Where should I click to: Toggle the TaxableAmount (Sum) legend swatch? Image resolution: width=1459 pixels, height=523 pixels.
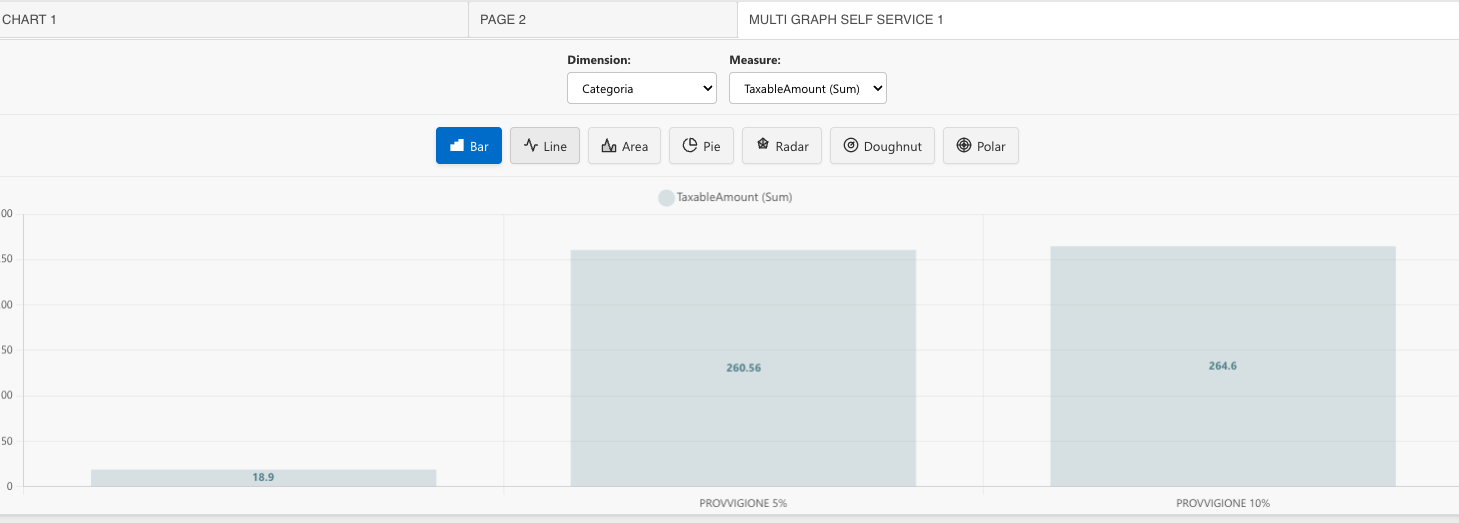[x=666, y=198]
